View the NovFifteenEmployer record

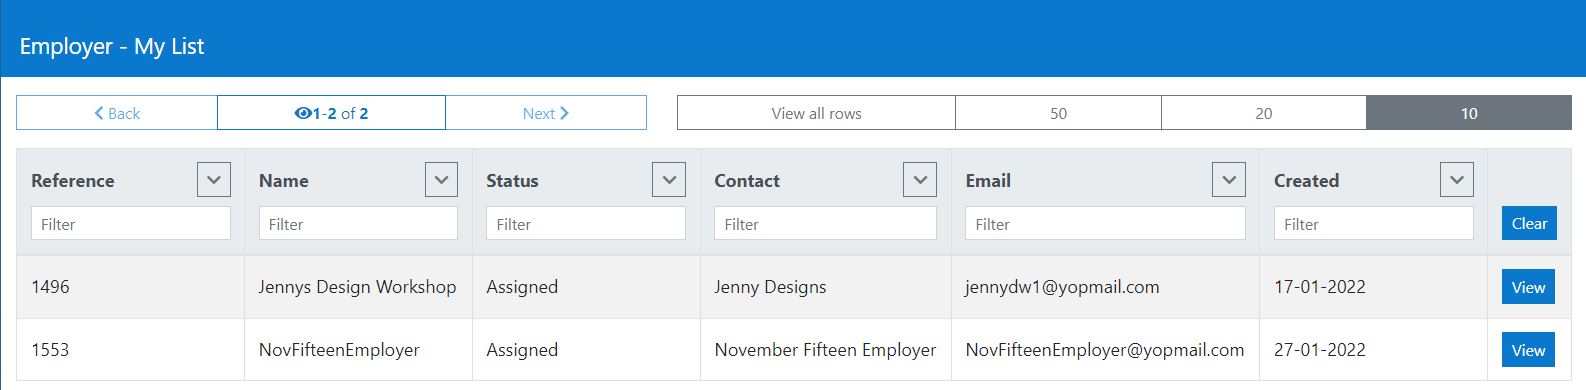coord(1528,350)
